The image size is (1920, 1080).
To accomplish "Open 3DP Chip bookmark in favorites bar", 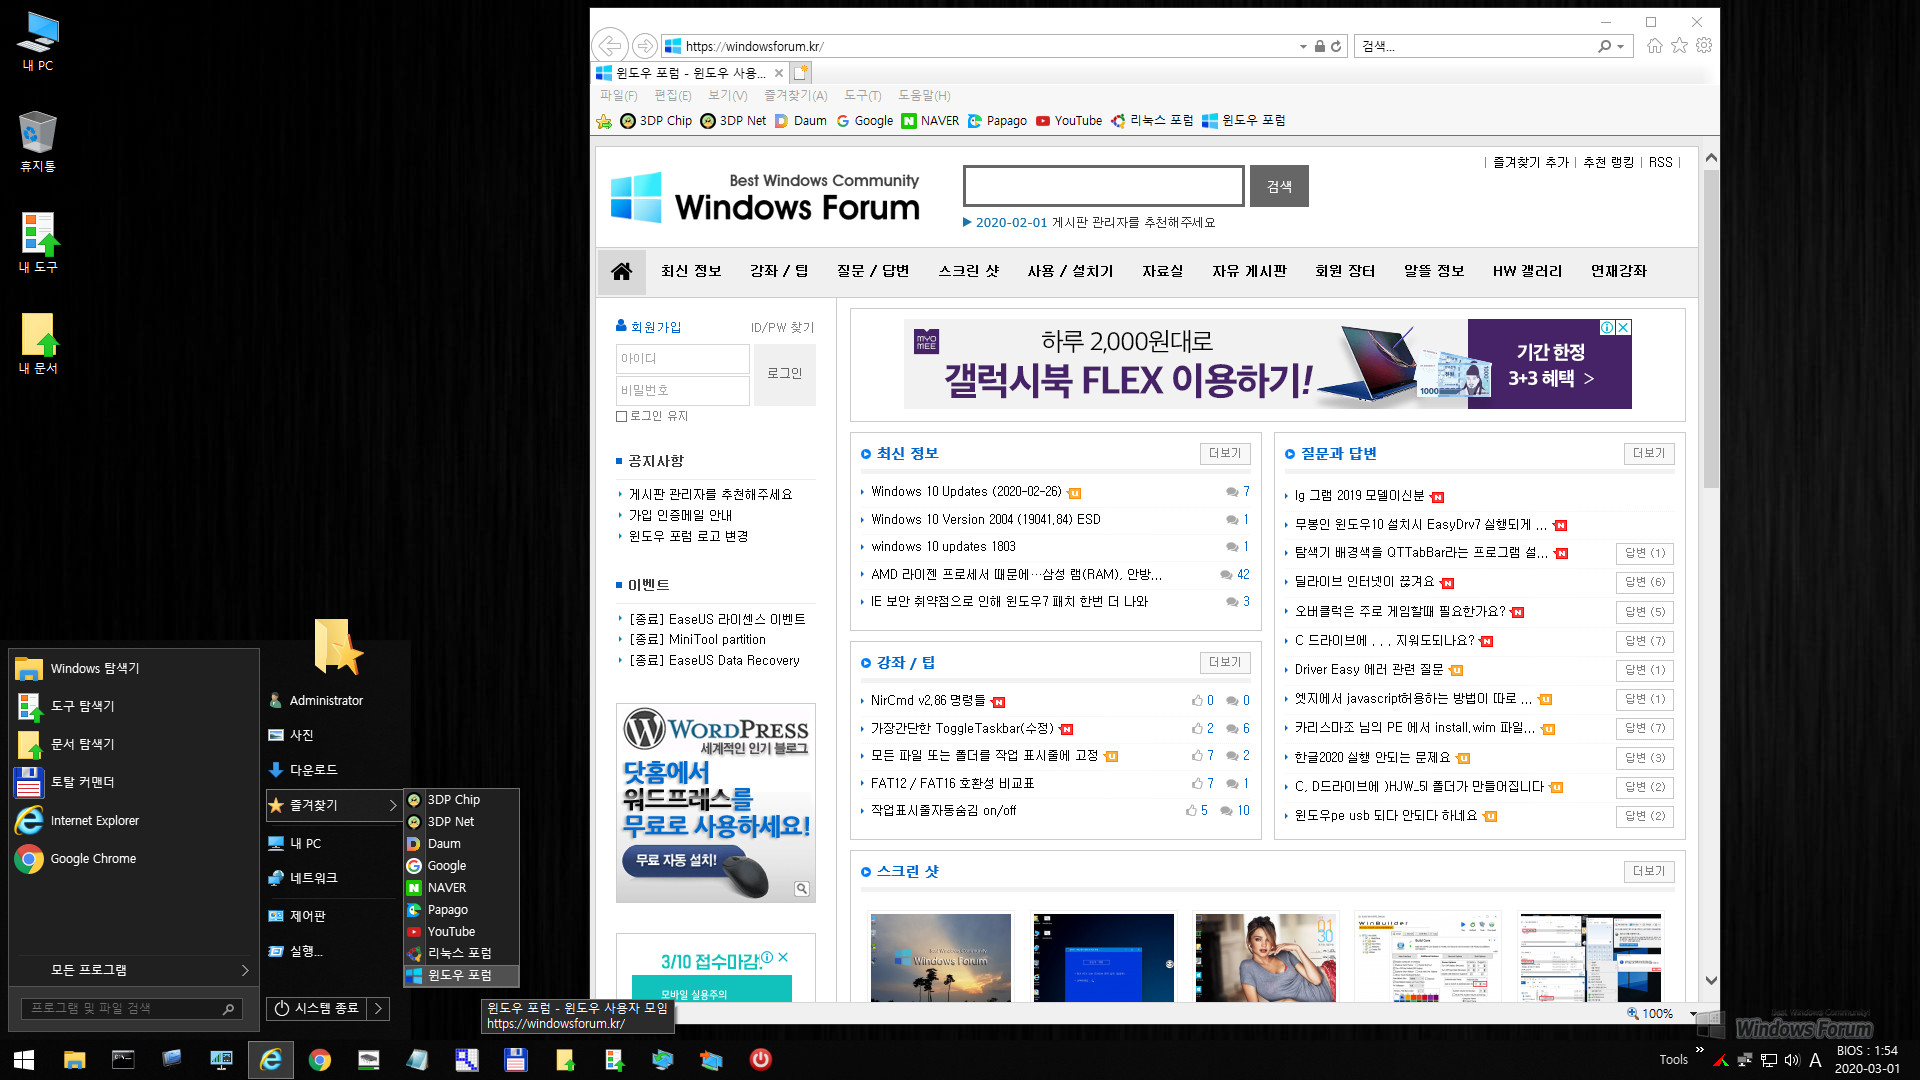I will coord(656,121).
